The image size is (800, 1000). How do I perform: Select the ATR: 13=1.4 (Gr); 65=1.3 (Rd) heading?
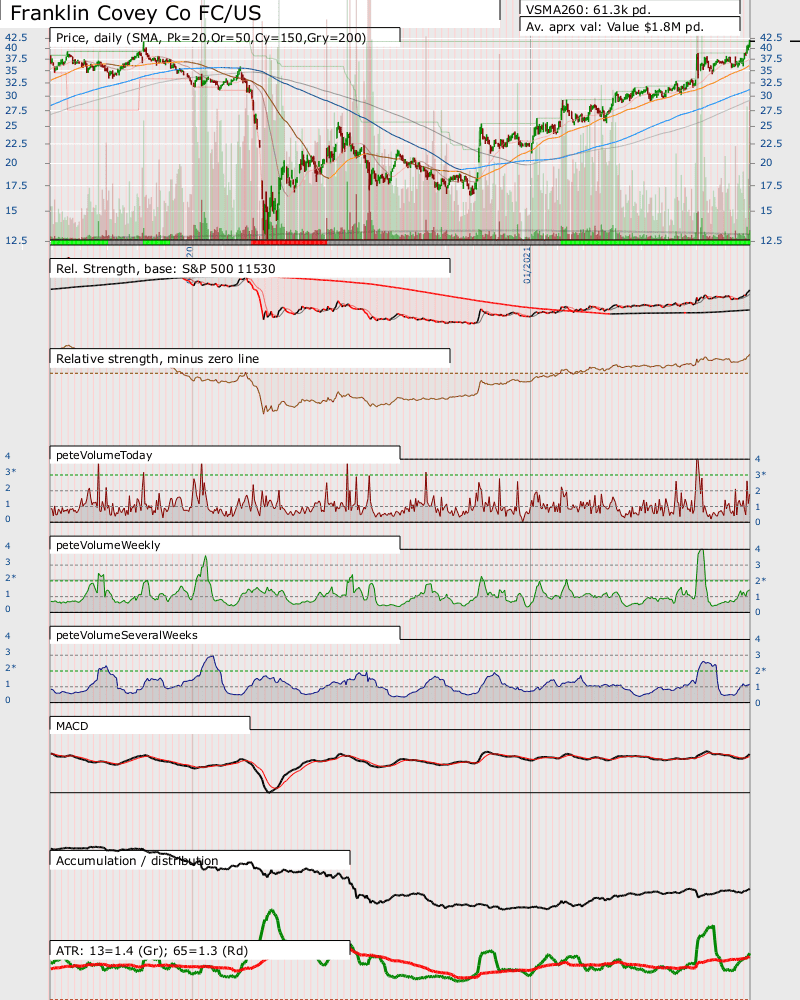(x=152, y=950)
